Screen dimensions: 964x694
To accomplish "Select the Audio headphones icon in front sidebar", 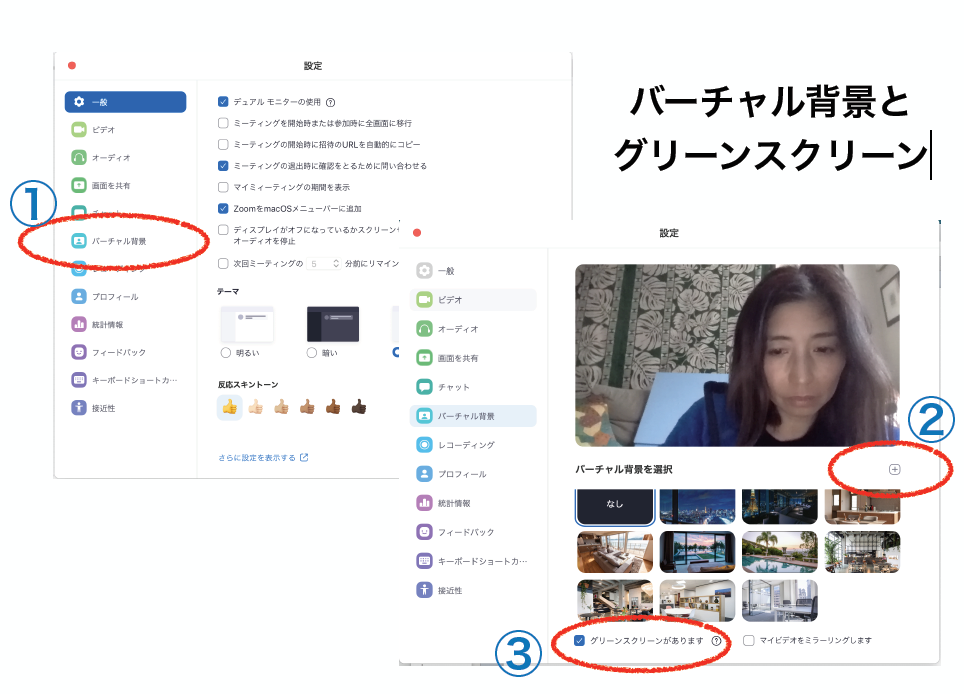I will (424, 329).
